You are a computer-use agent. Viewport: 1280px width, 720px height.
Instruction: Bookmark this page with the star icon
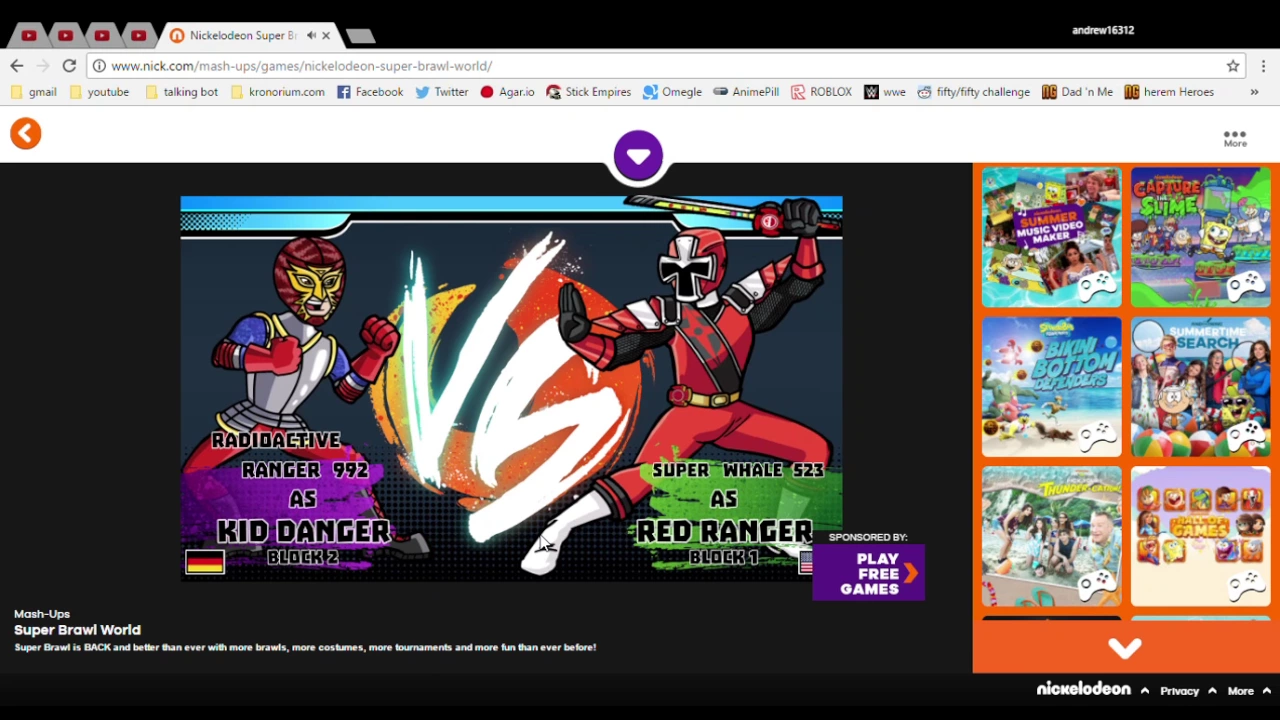pyautogui.click(x=1233, y=66)
